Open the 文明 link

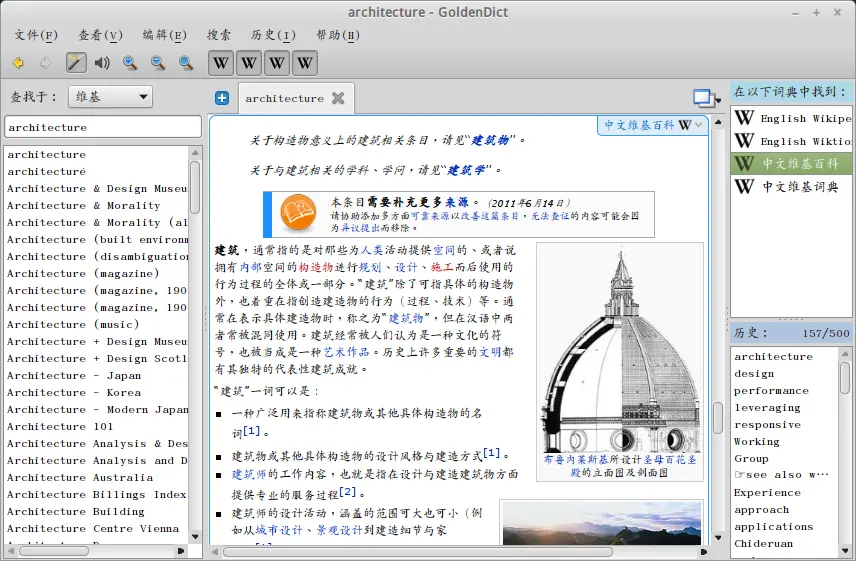tap(490, 352)
